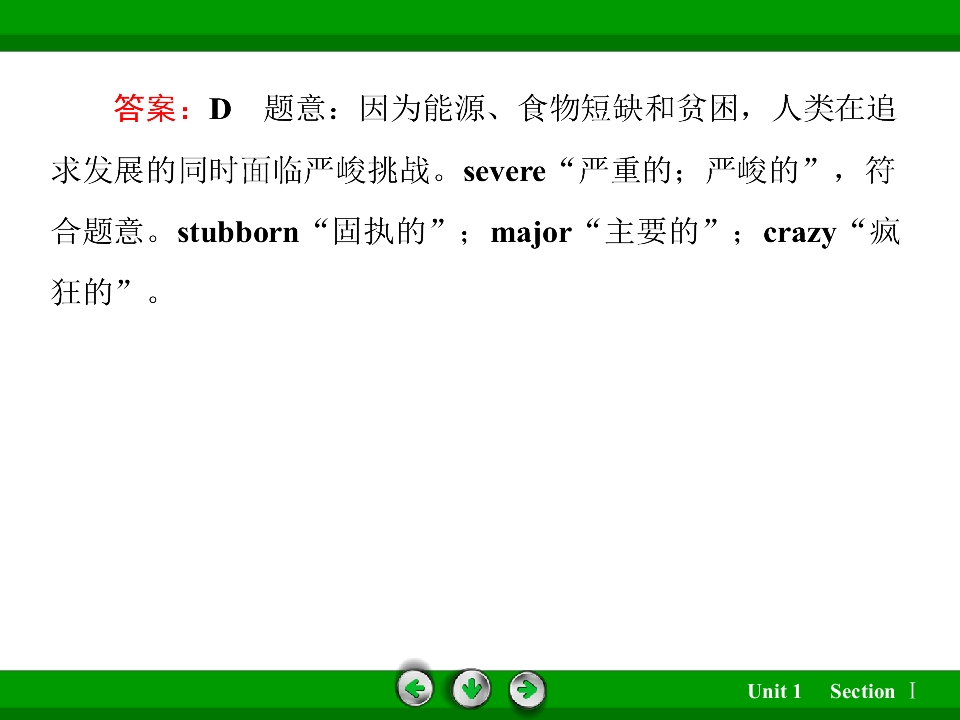Click the red '答案' heading

[x=144, y=108]
